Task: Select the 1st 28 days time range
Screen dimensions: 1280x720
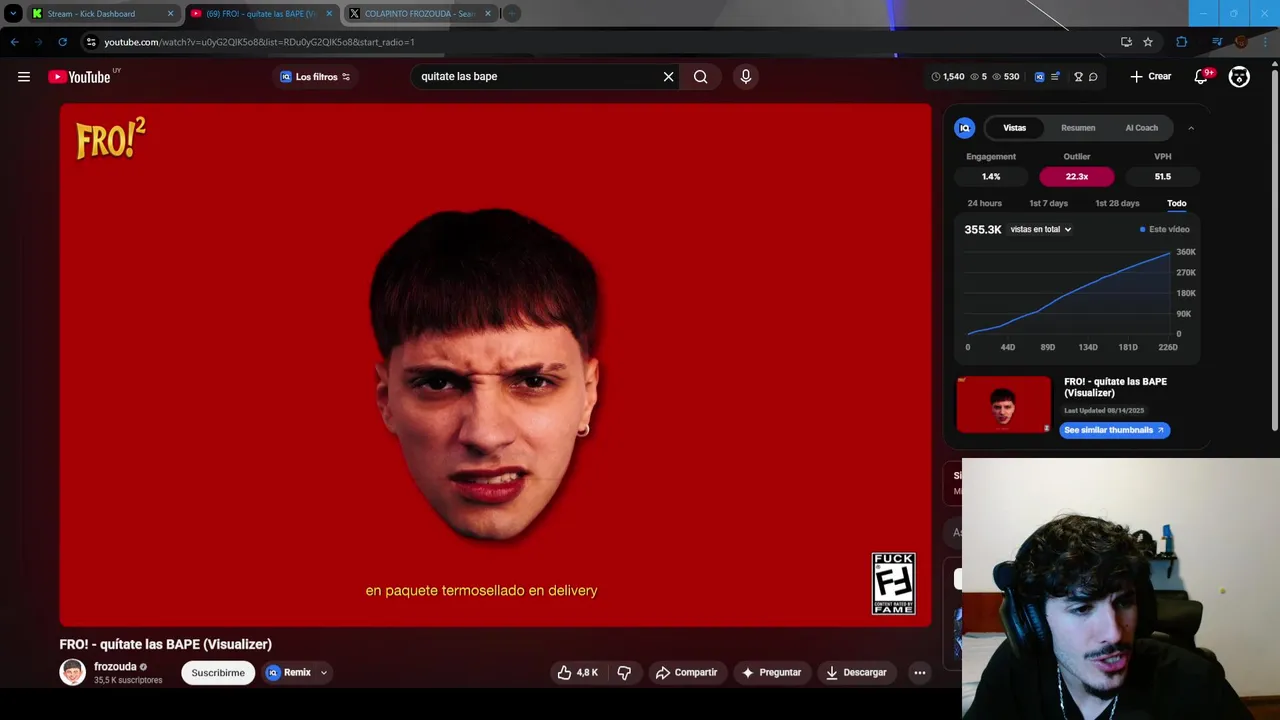Action: coord(1117,203)
